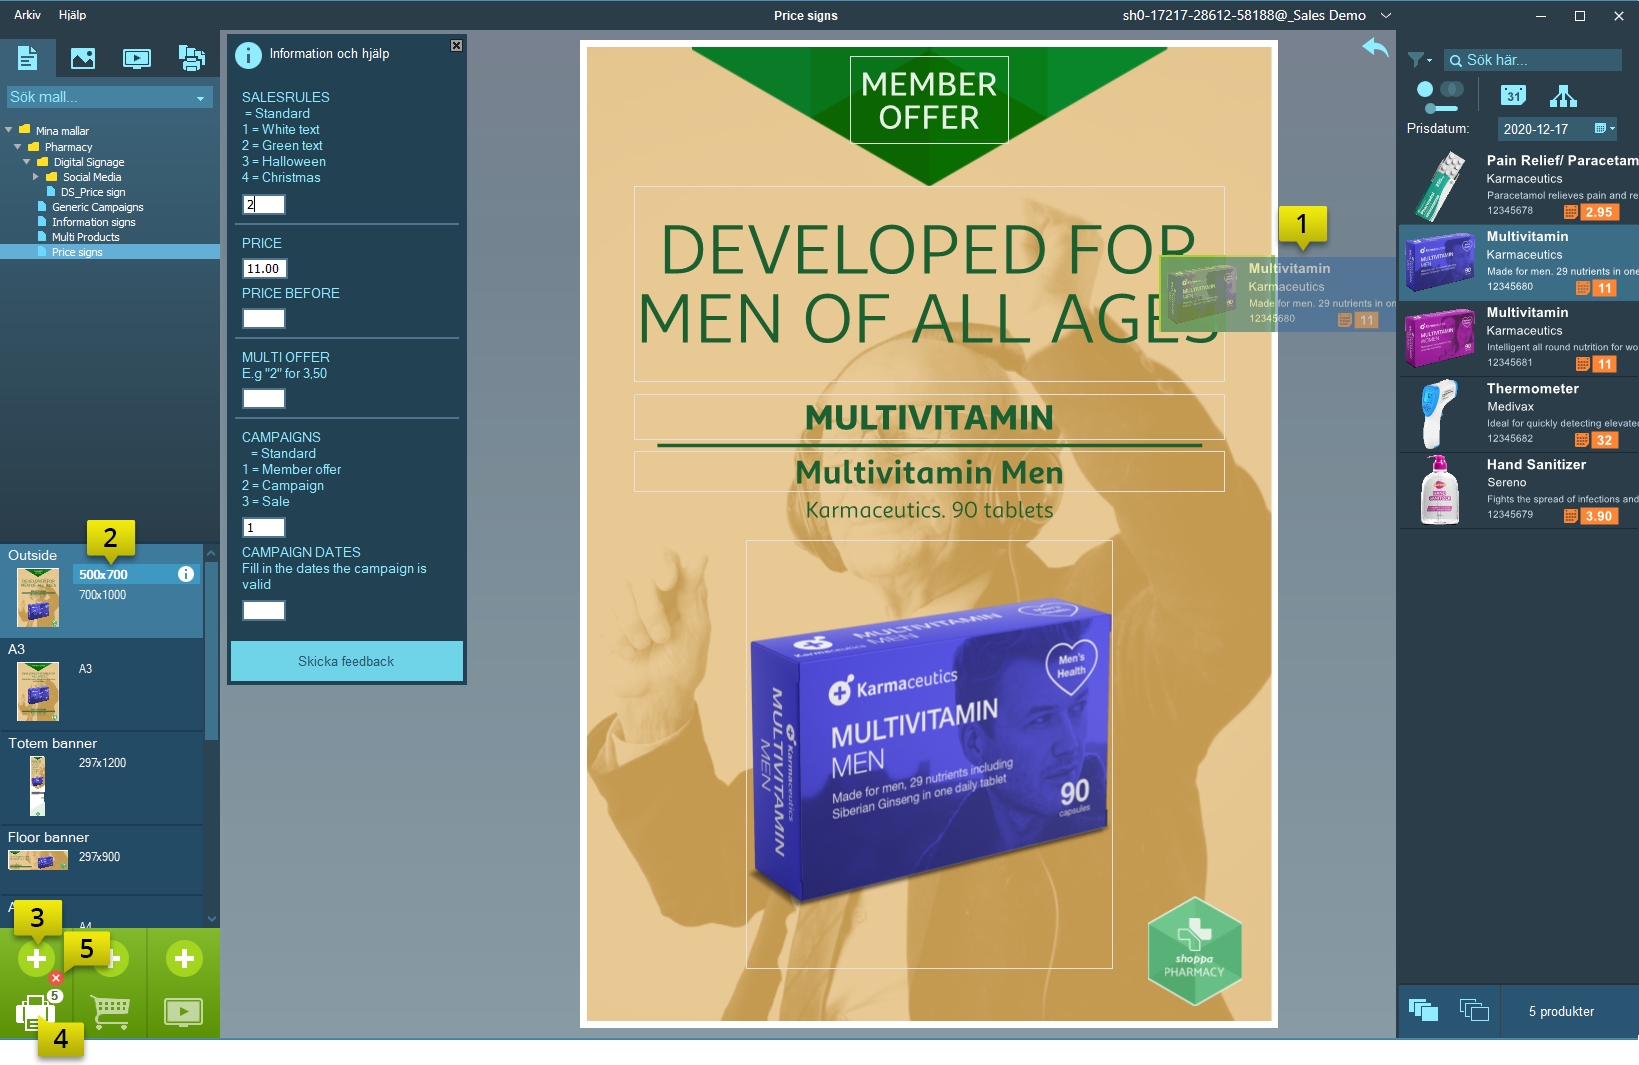Viewport: 1639px width, 1065px height.
Task: Click the PRICE input field
Action: click(x=264, y=268)
